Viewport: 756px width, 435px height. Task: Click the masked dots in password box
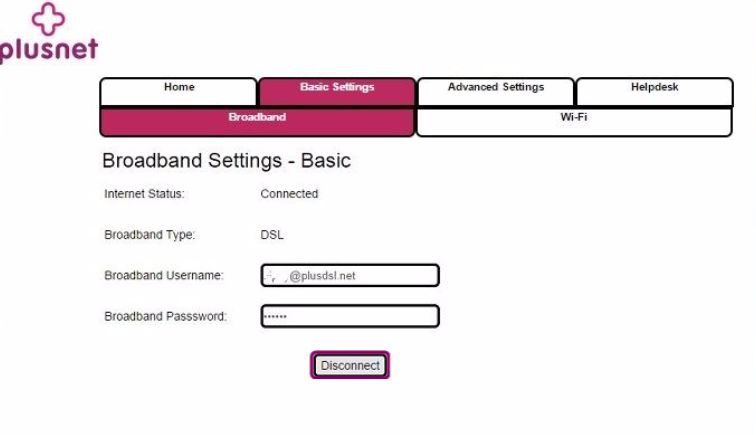click(x=275, y=317)
